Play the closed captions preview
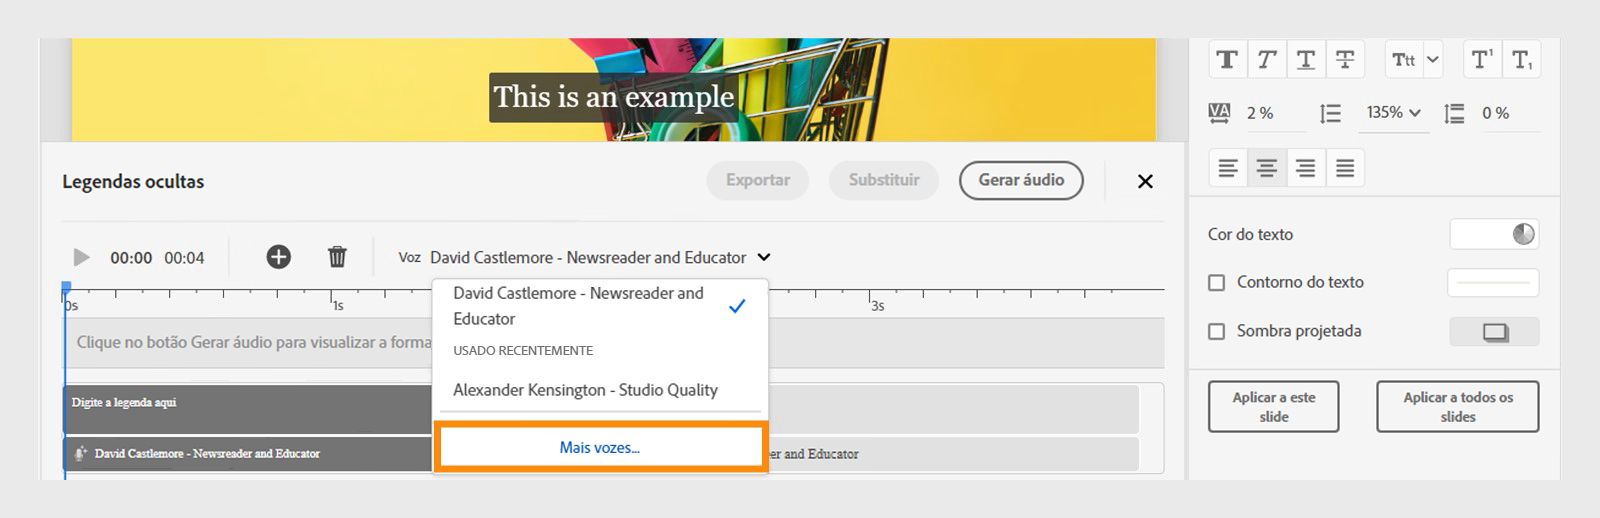1600x518 pixels. coord(82,257)
